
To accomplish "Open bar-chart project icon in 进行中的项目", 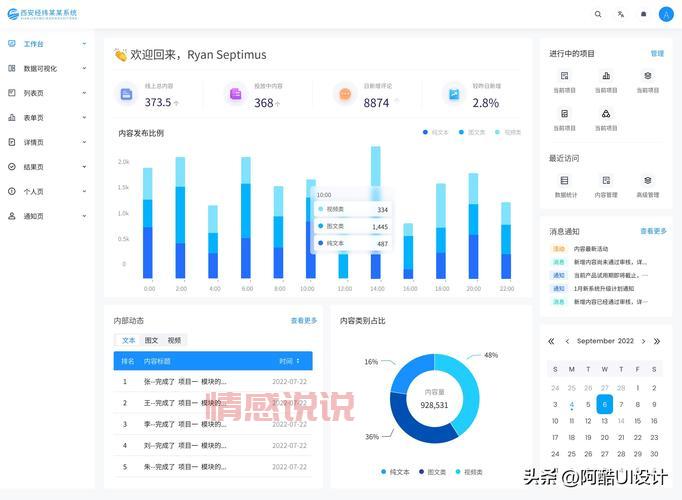I will click(x=606, y=76).
